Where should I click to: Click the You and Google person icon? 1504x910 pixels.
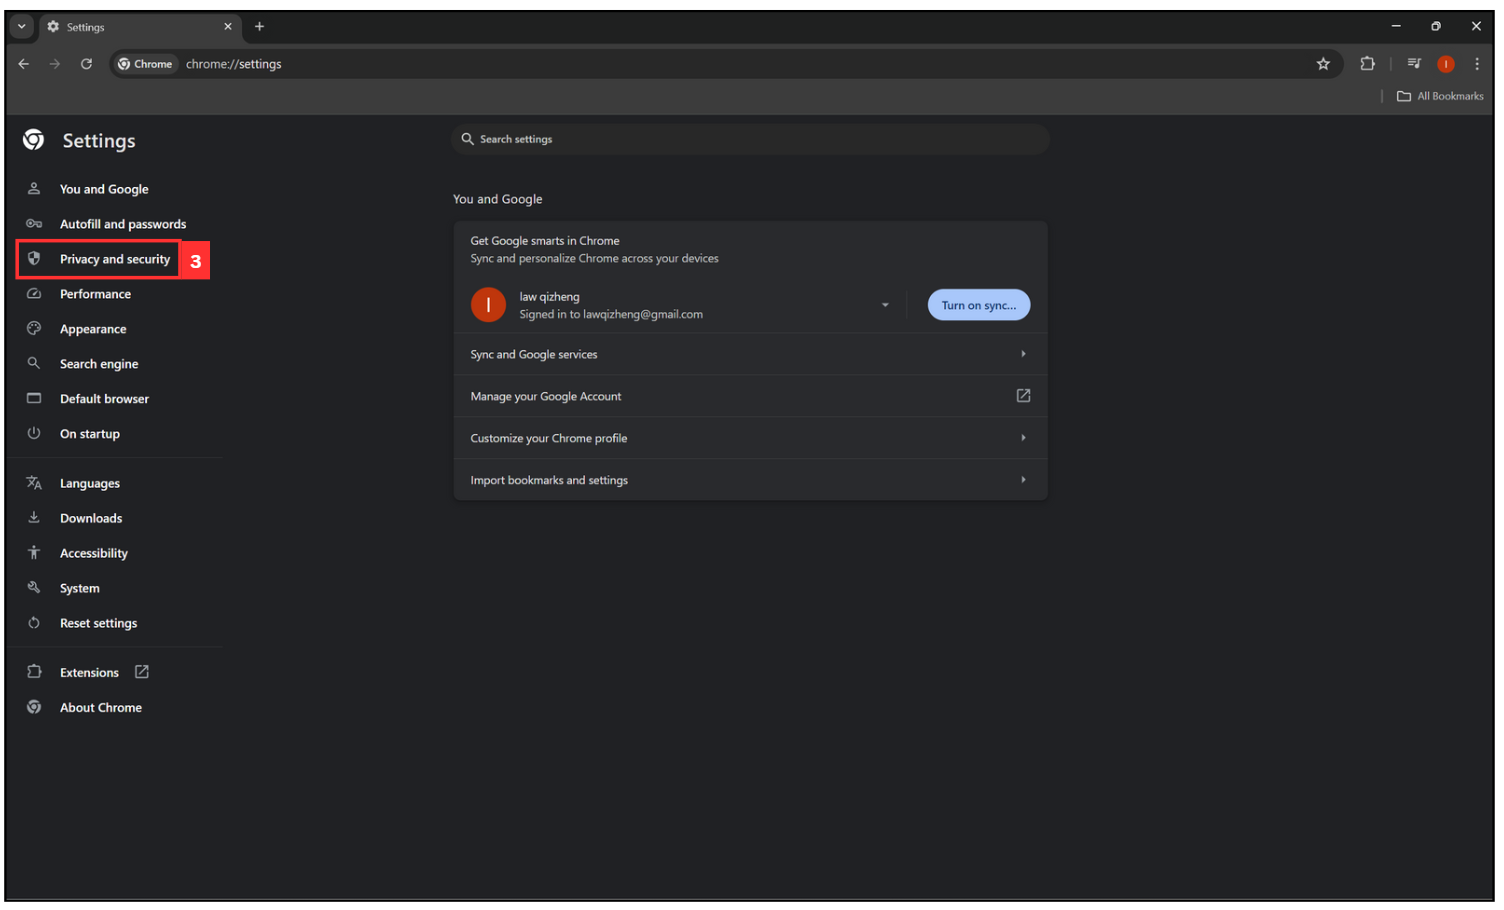34,188
